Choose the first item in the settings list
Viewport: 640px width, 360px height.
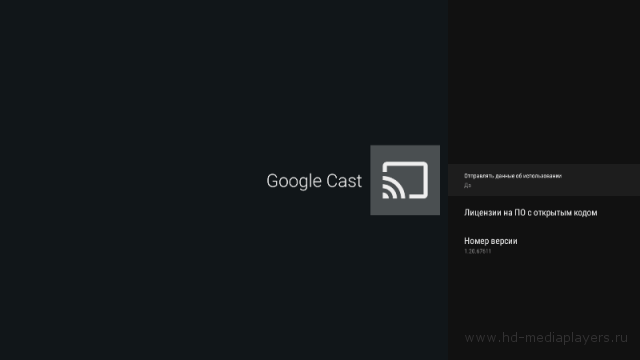(544, 180)
